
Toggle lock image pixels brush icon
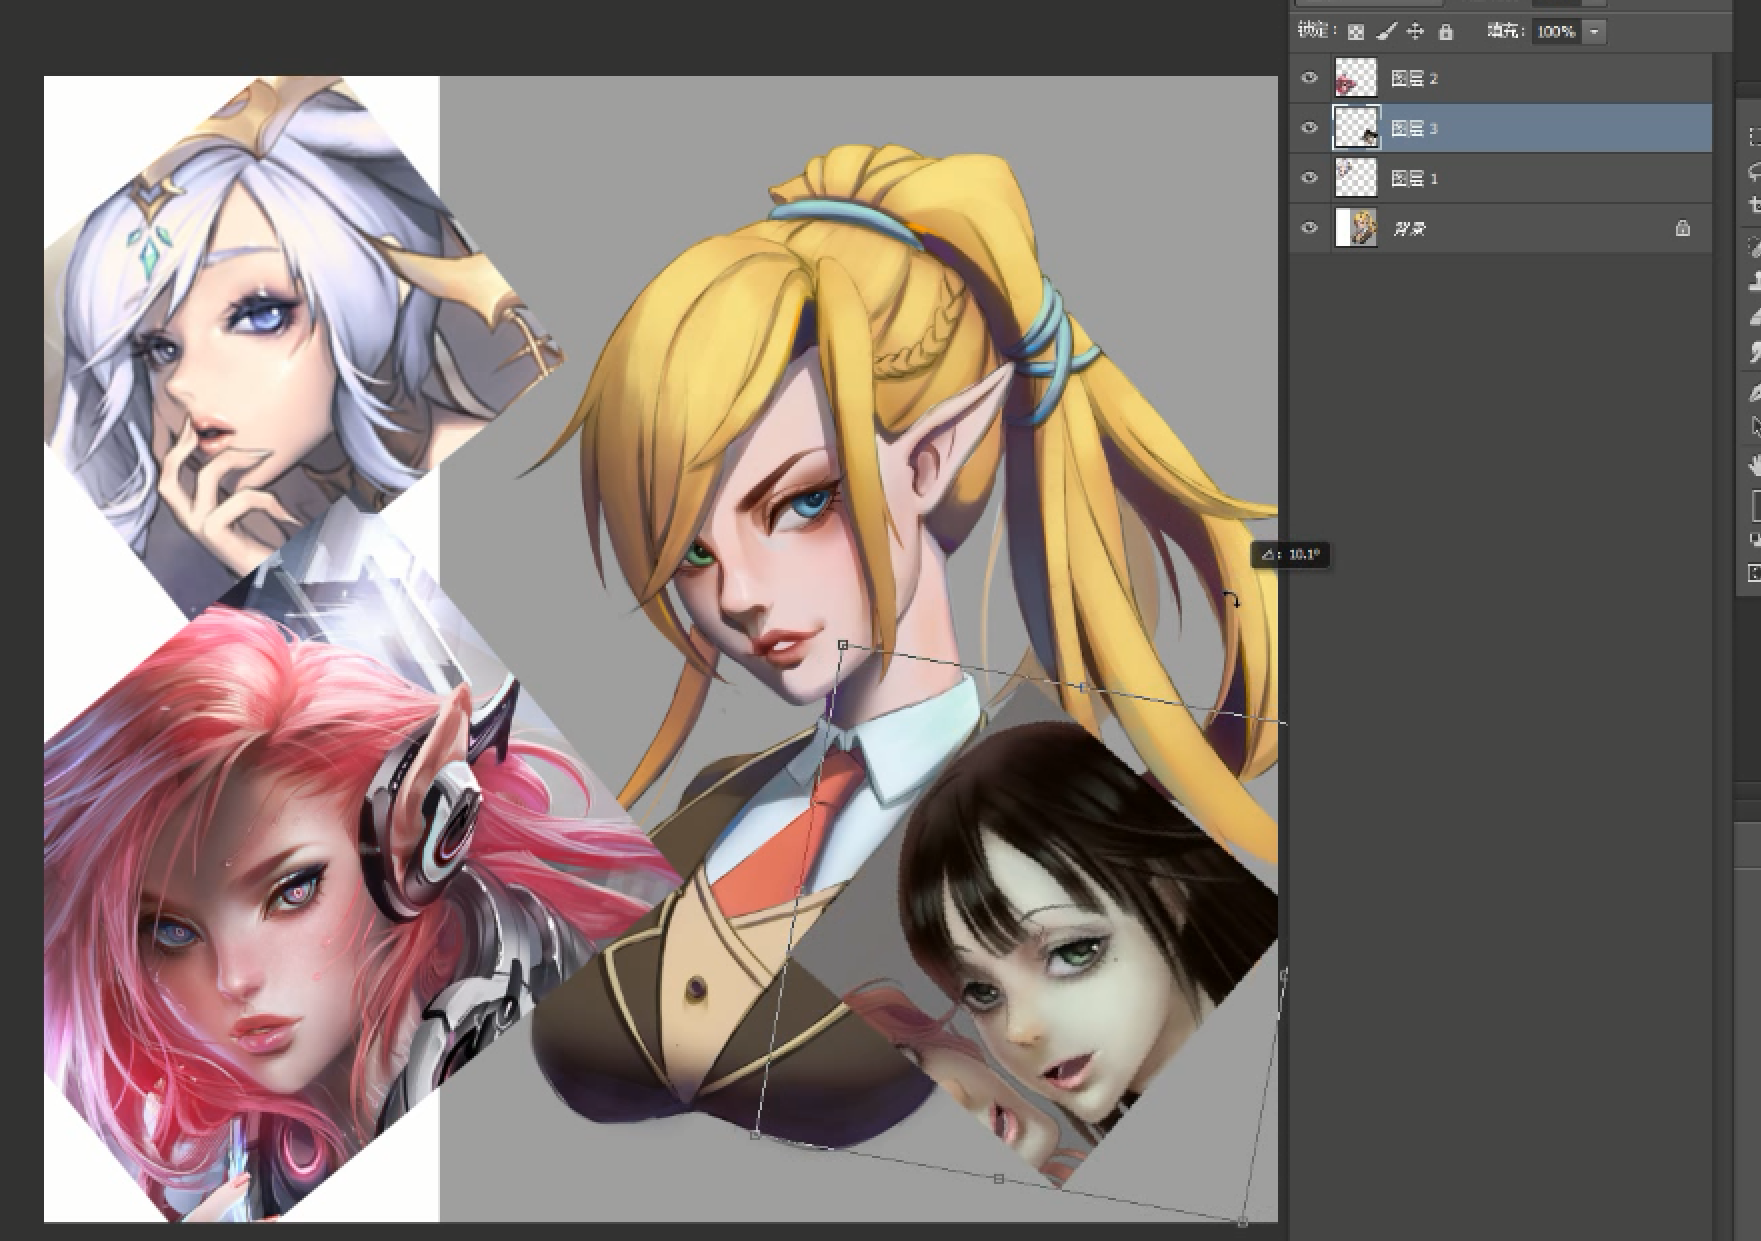(1385, 32)
